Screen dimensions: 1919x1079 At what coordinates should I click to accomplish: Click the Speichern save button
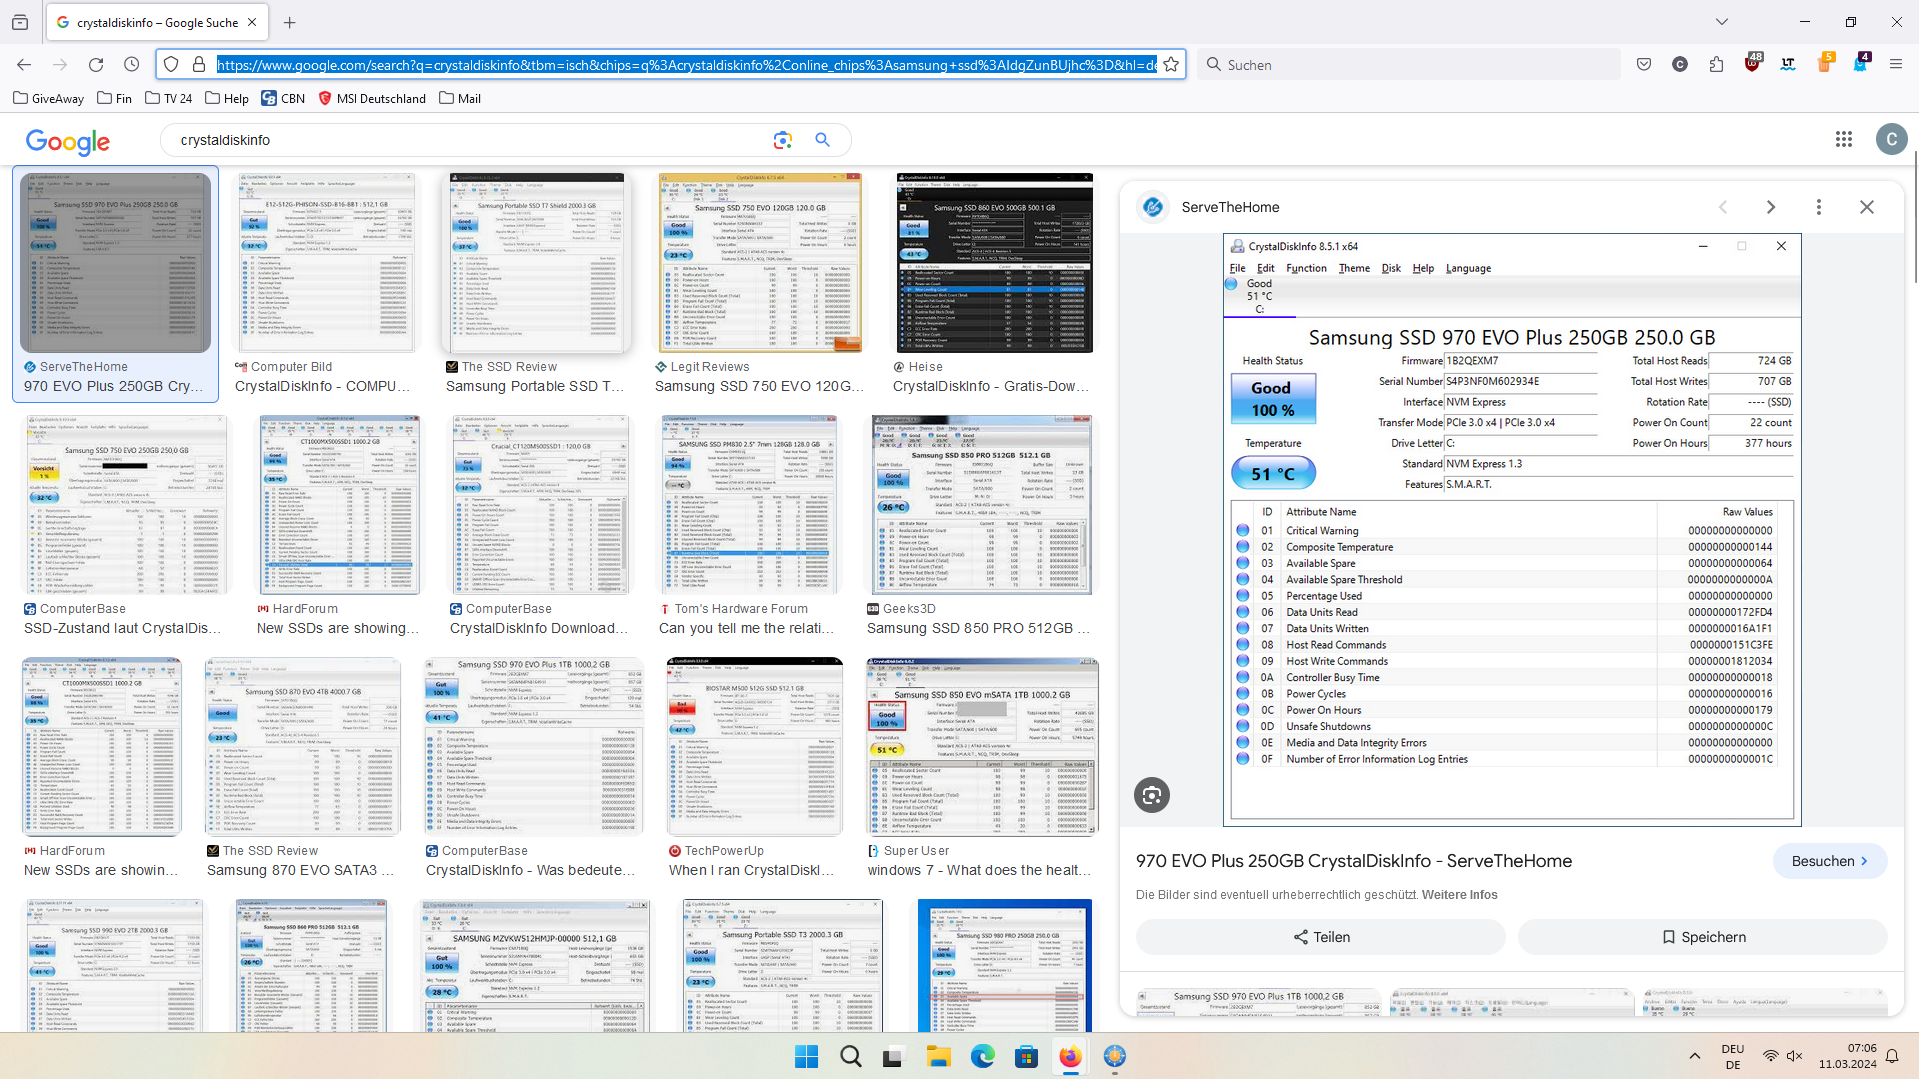[1703, 937]
